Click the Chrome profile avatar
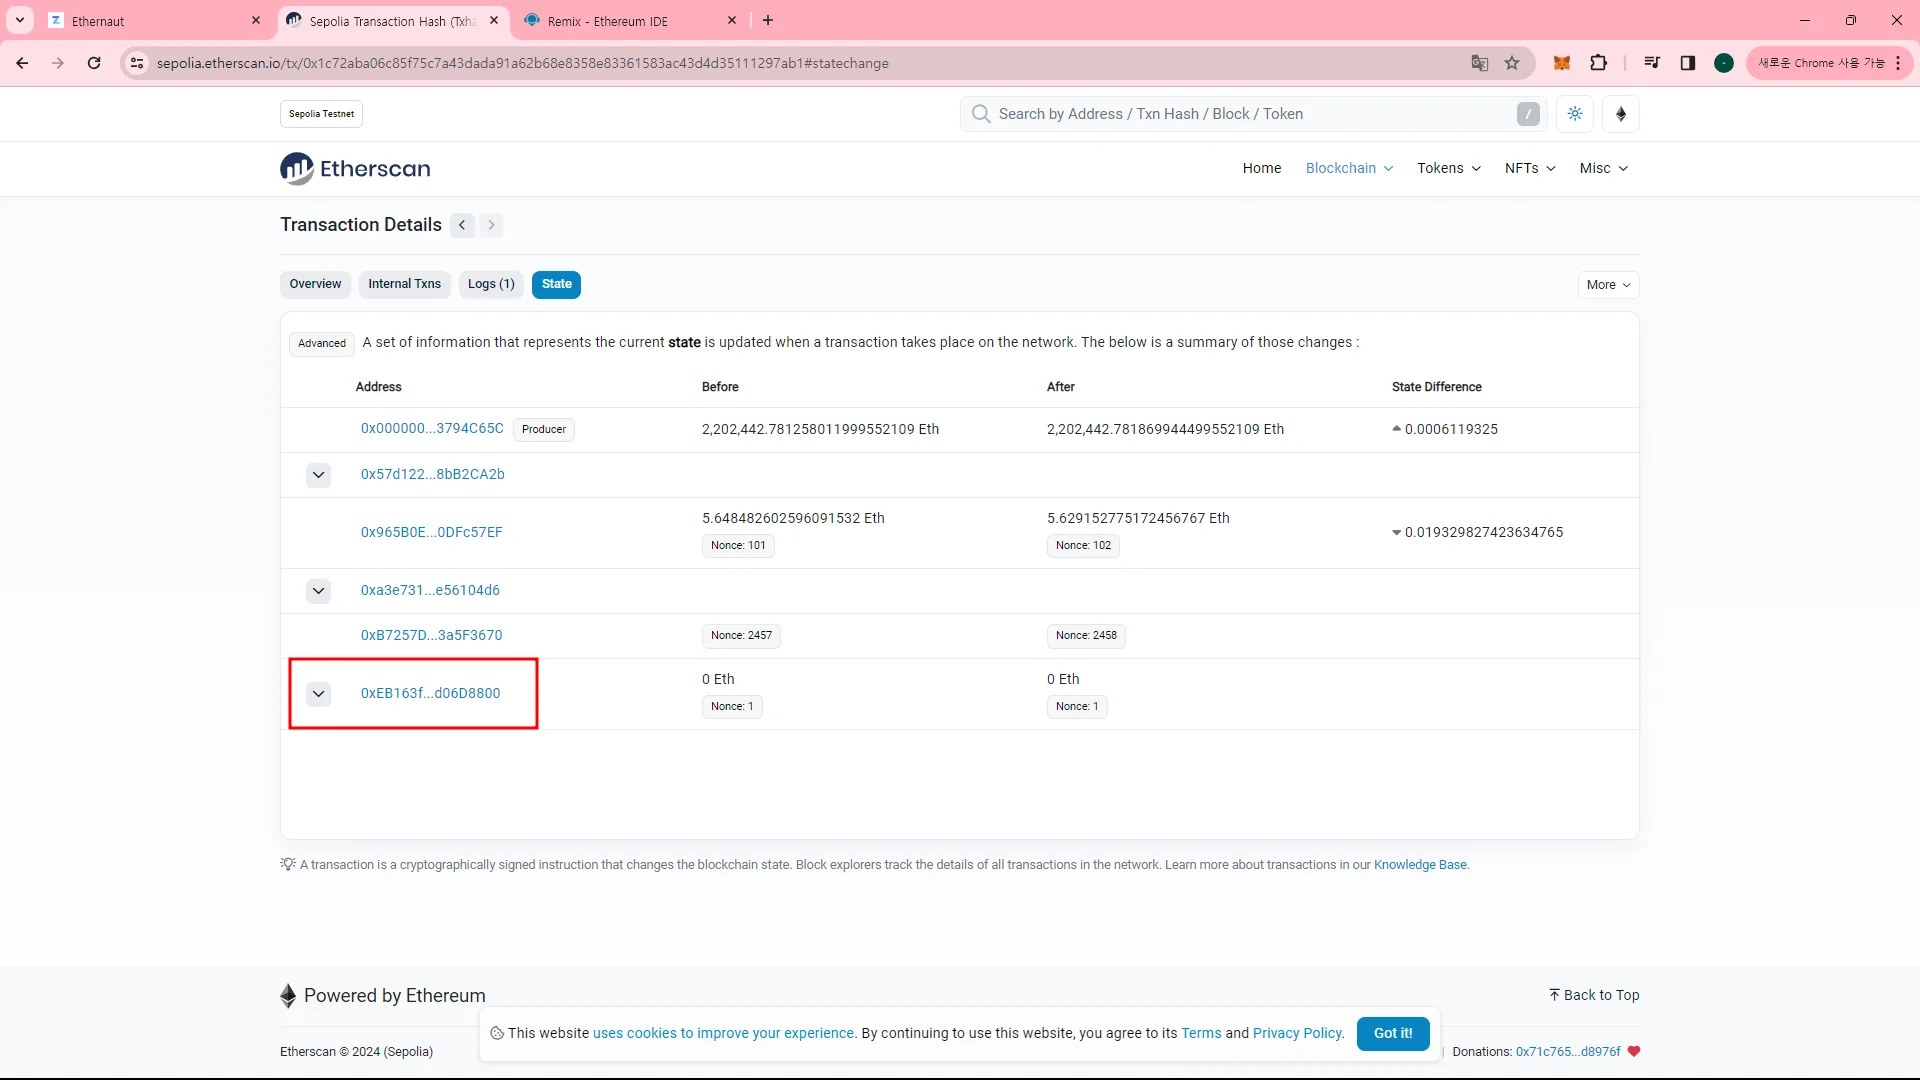The height and width of the screenshot is (1080, 1920). (x=1724, y=63)
